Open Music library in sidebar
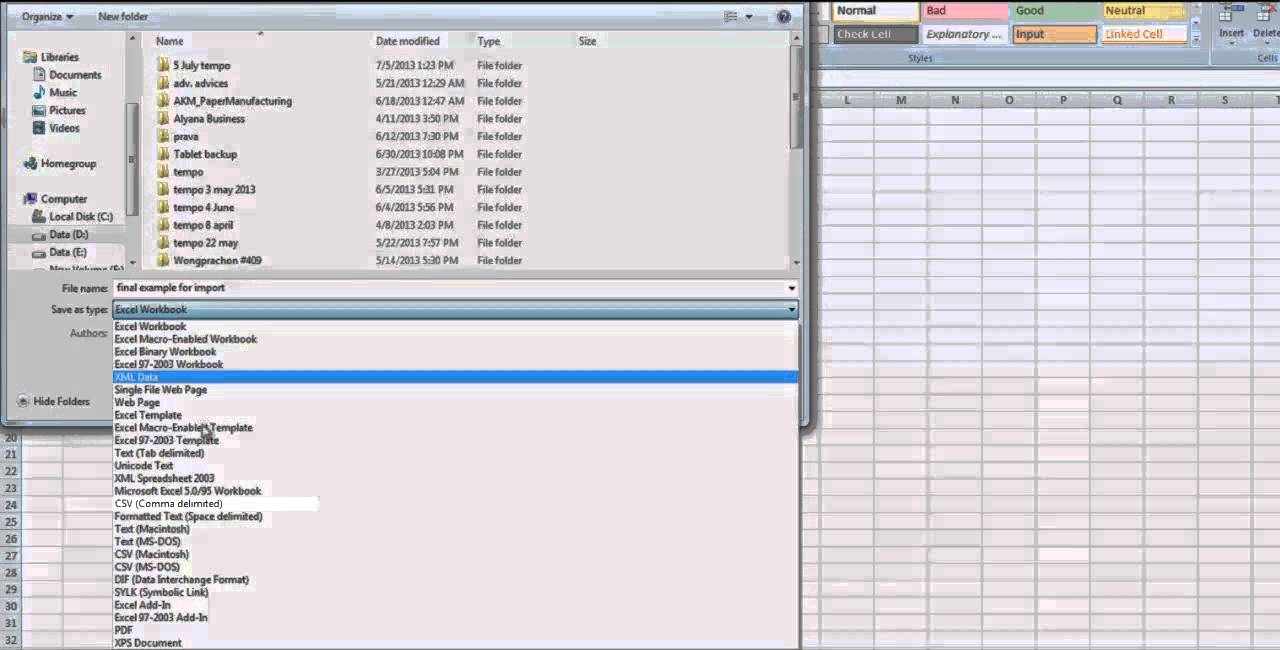This screenshot has height=650, width=1280. (63, 92)
